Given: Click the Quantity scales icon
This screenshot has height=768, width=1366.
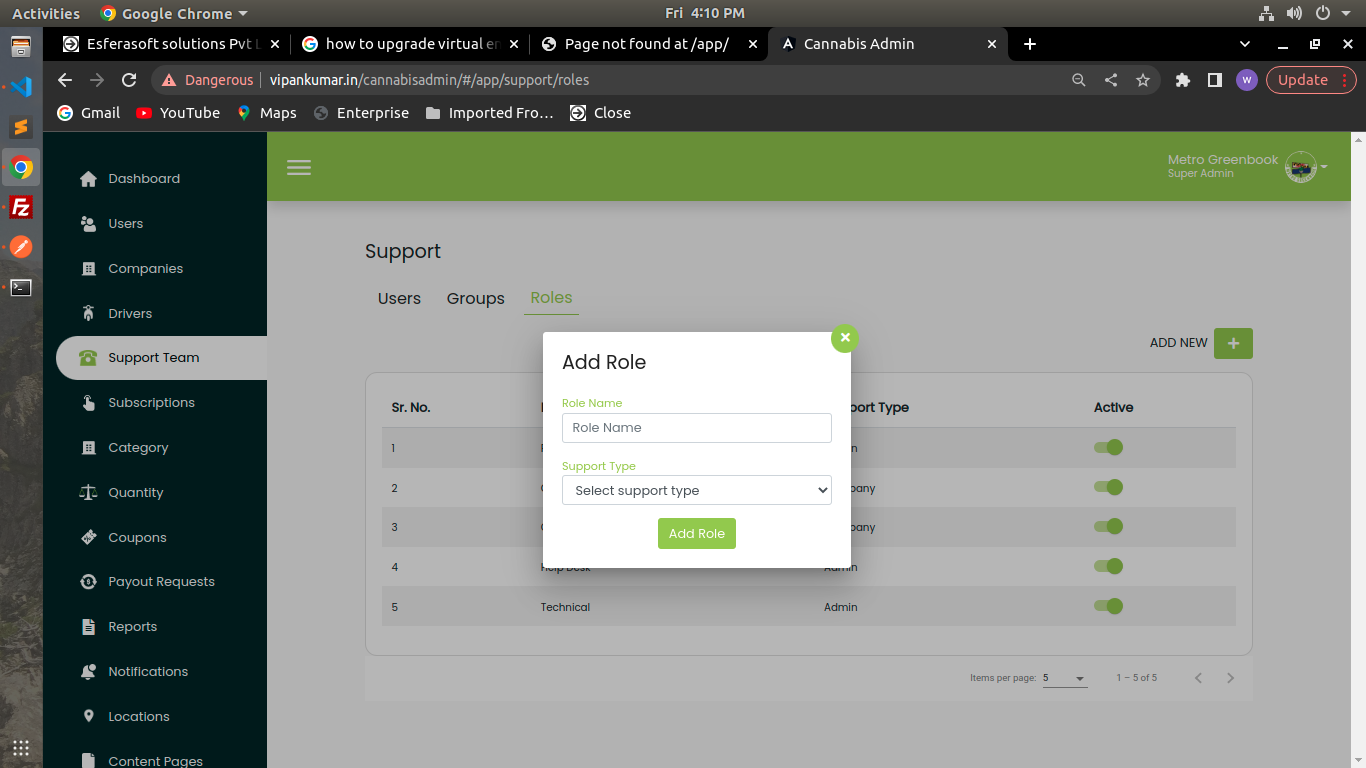Looking at the screenshot, I should pyautogui.click(x=89, y=492).
